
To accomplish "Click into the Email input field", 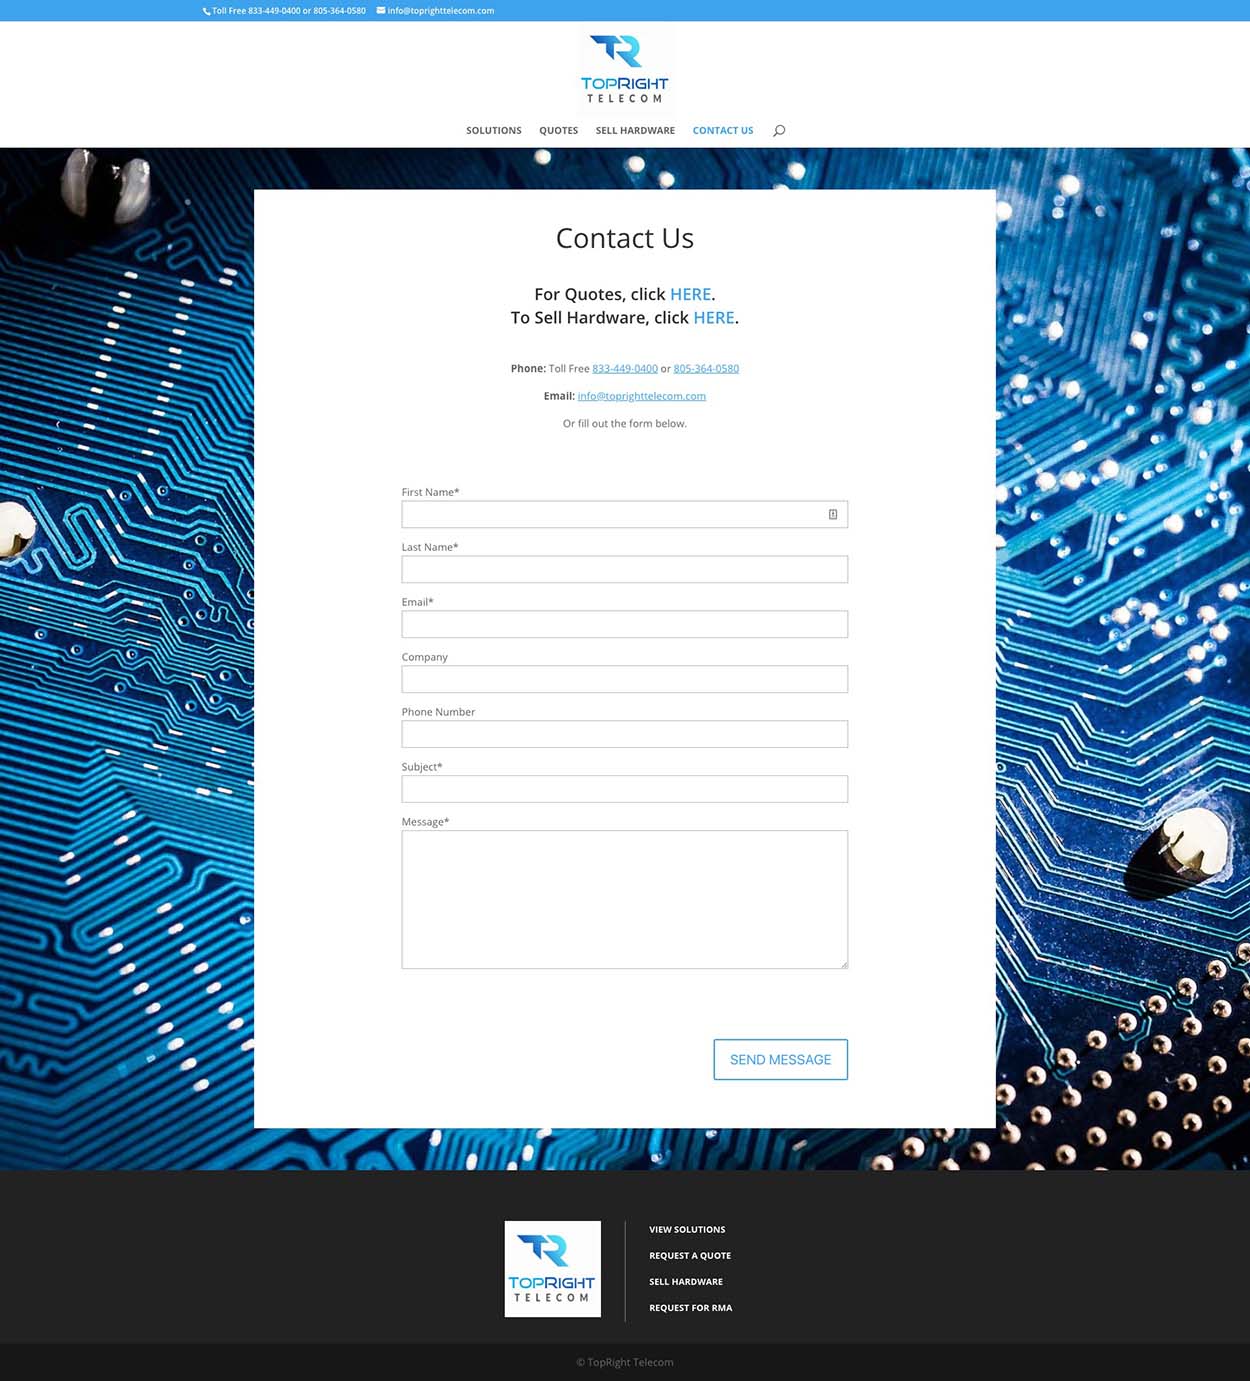I will 624,624.
